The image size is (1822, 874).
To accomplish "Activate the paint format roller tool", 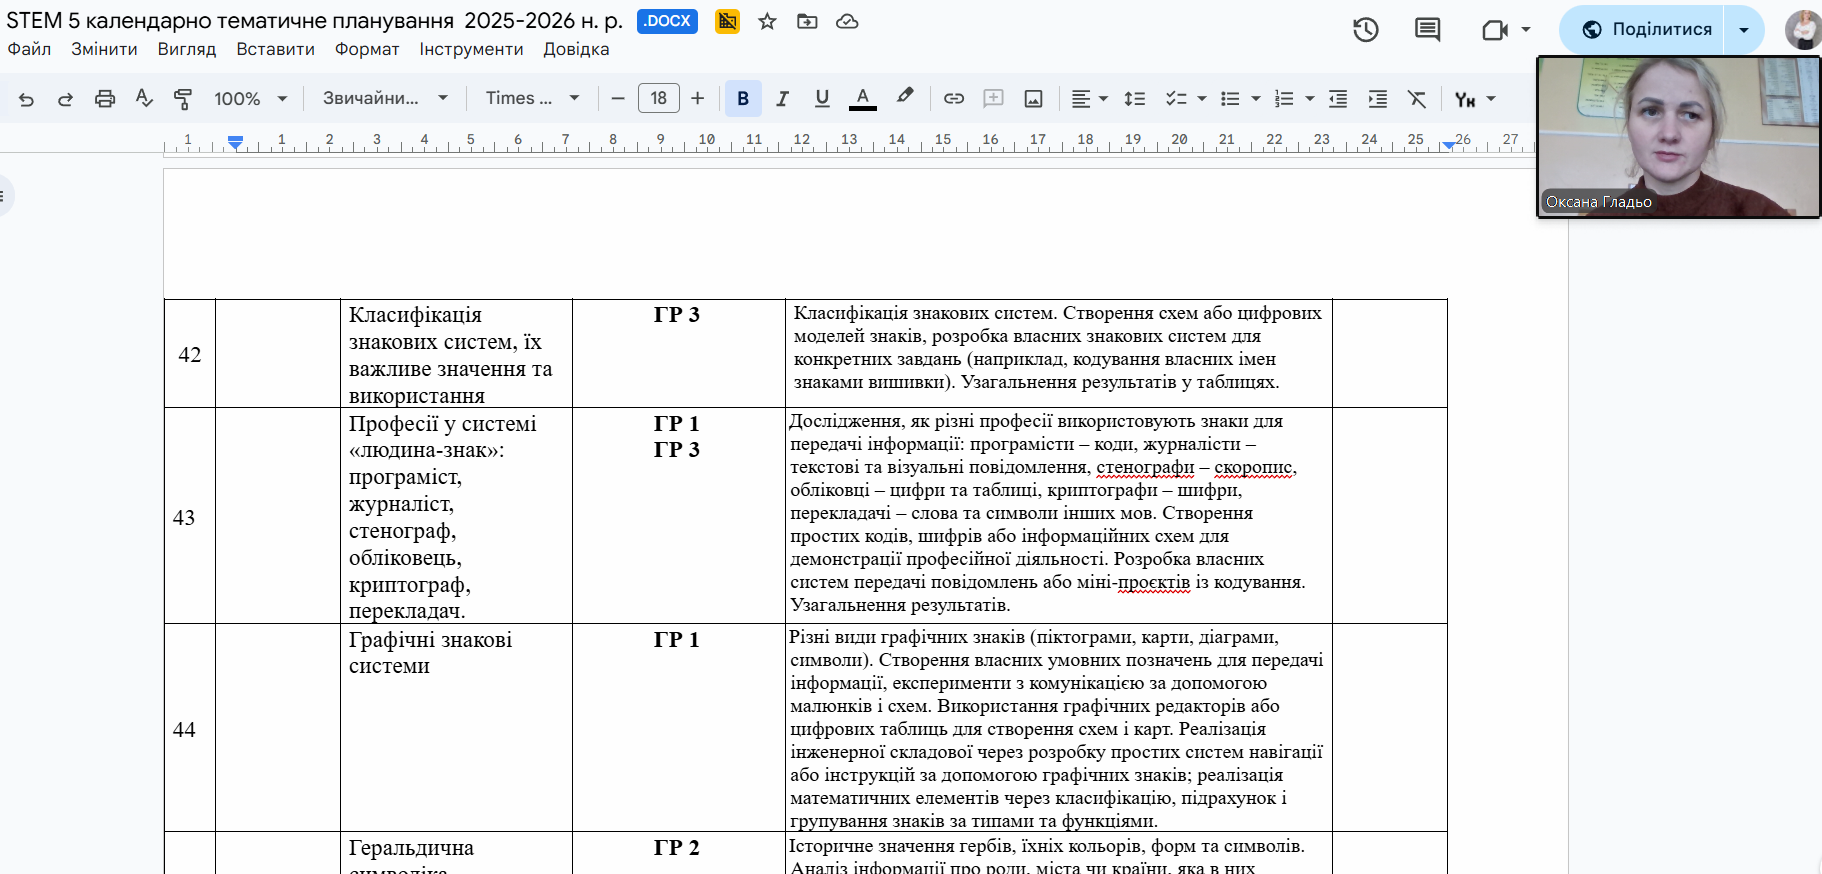I will pyautogui.click(x=183, y=99).
